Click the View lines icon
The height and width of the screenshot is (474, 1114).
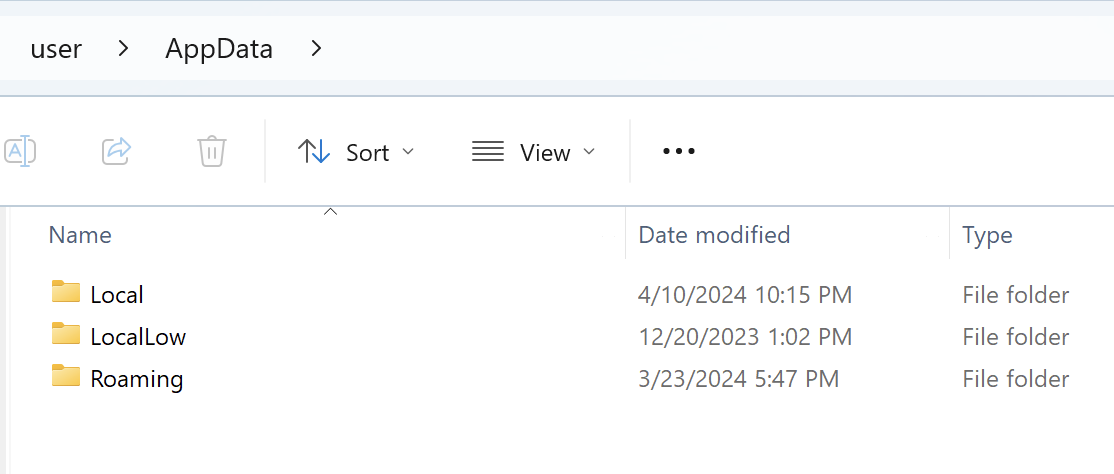pos(488,152)
